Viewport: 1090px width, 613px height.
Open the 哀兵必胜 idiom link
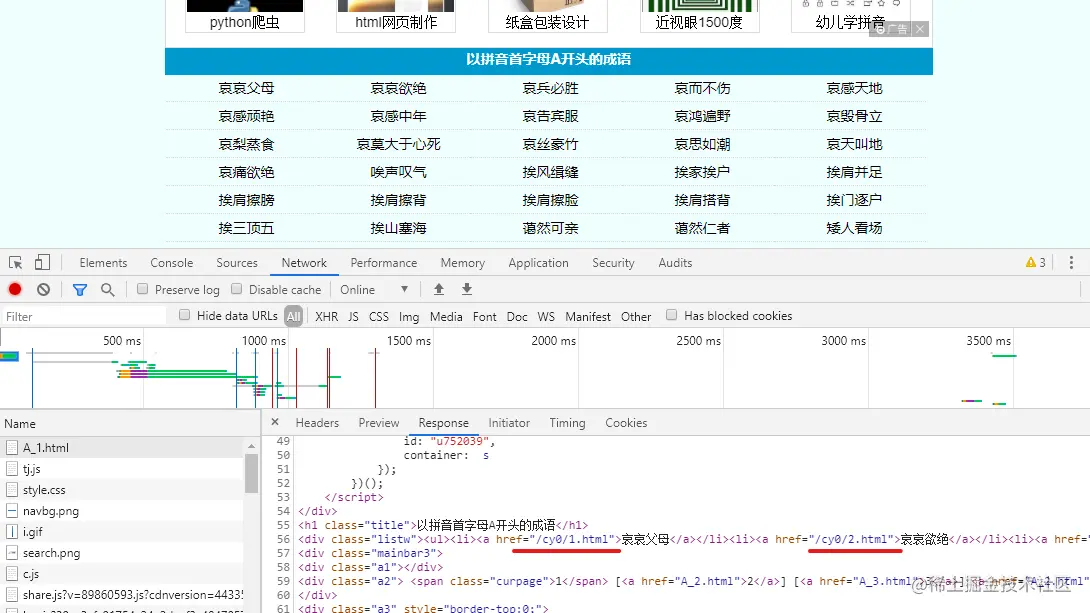click(551, 88)
